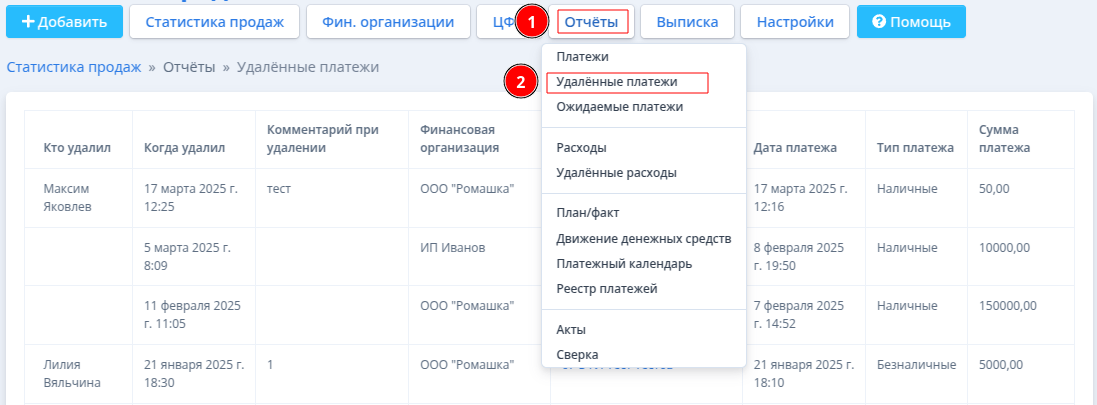The image size is (1097, 405).
Task: Open Фин. организации section
Action: pos(388,22)
